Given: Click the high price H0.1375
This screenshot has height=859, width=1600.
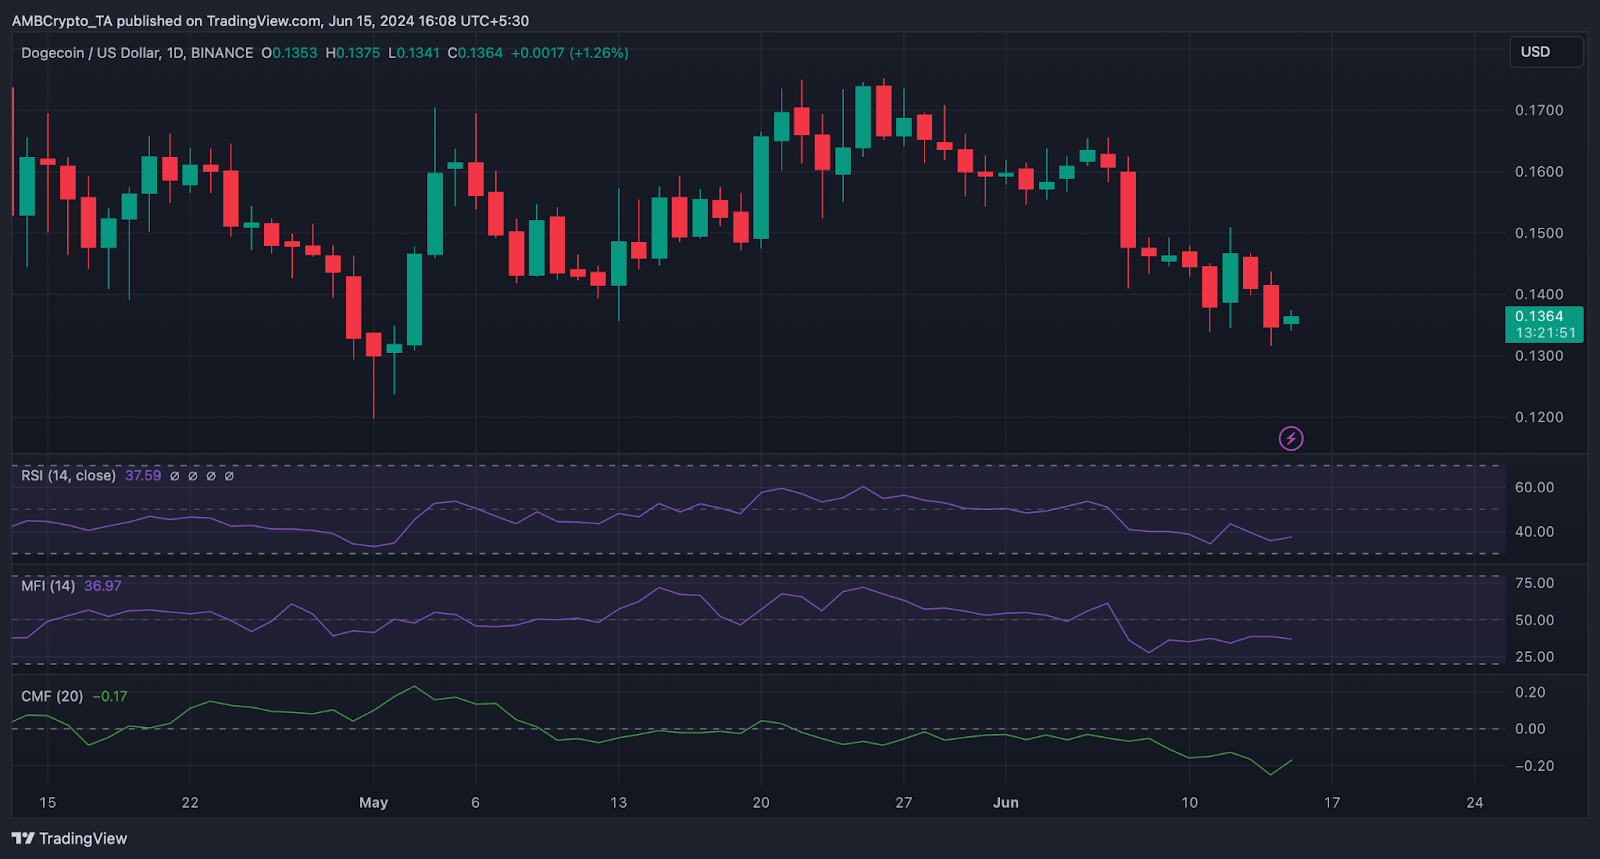Looking at the screenshot, I should click(353, 53).
